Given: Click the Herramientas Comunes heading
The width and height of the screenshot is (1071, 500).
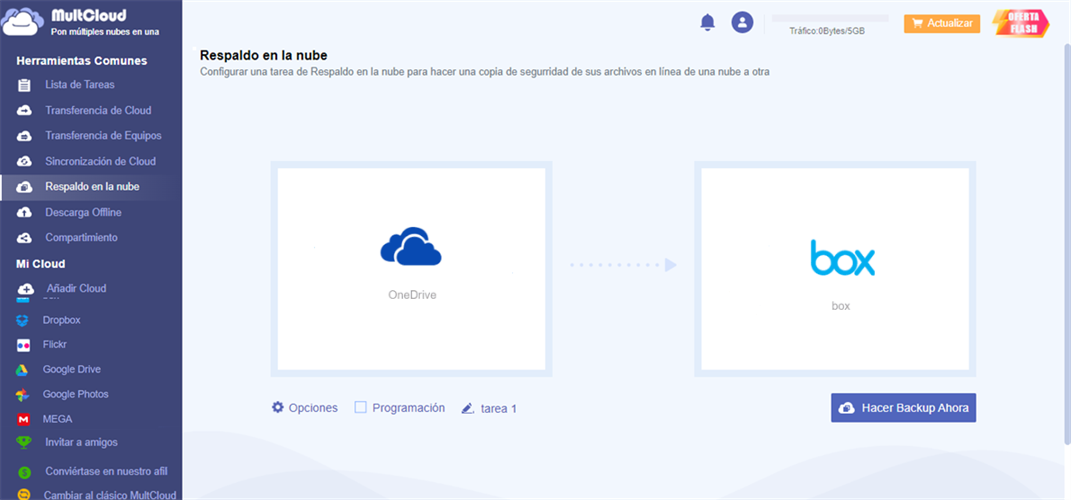Looking at the screenshot, I should [81, 61].
